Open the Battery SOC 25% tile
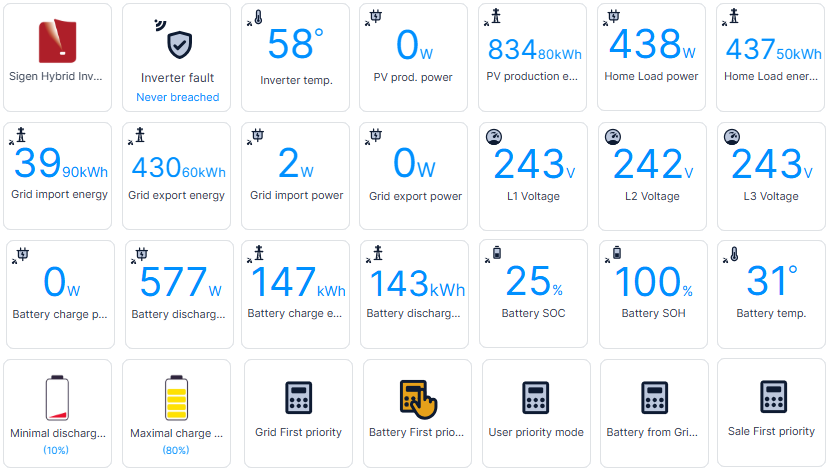Viewport: 832px width, 474px height. pyautogui.click(x=534, y=293)
